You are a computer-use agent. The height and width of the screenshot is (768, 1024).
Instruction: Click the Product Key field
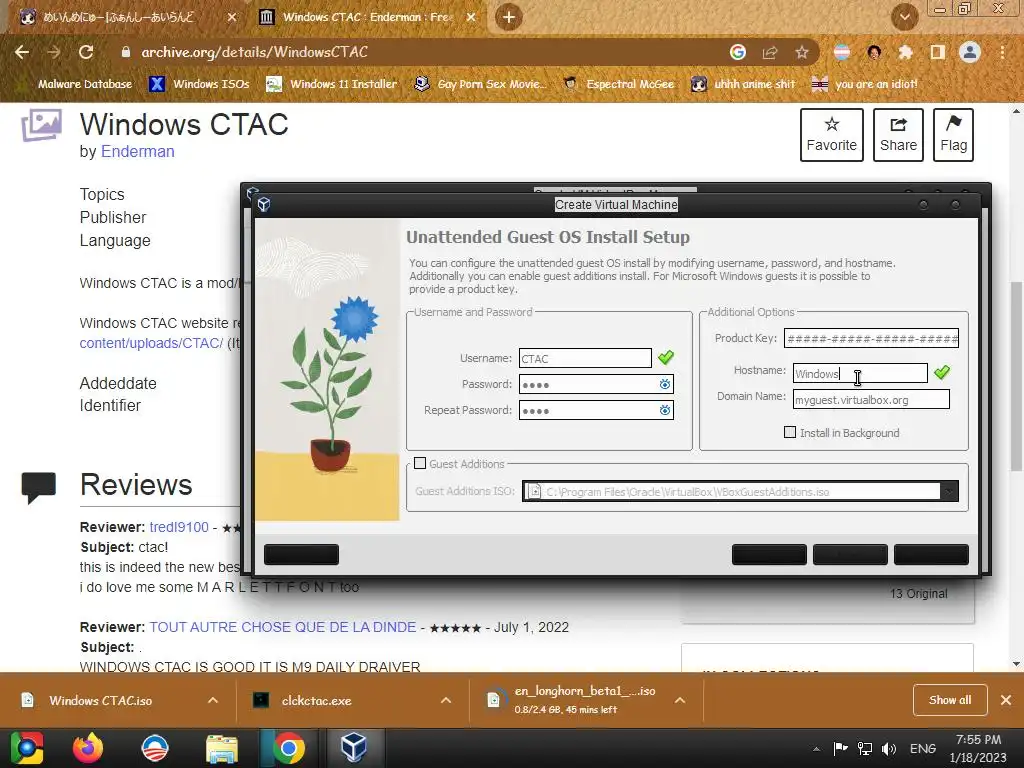(871, 338)
